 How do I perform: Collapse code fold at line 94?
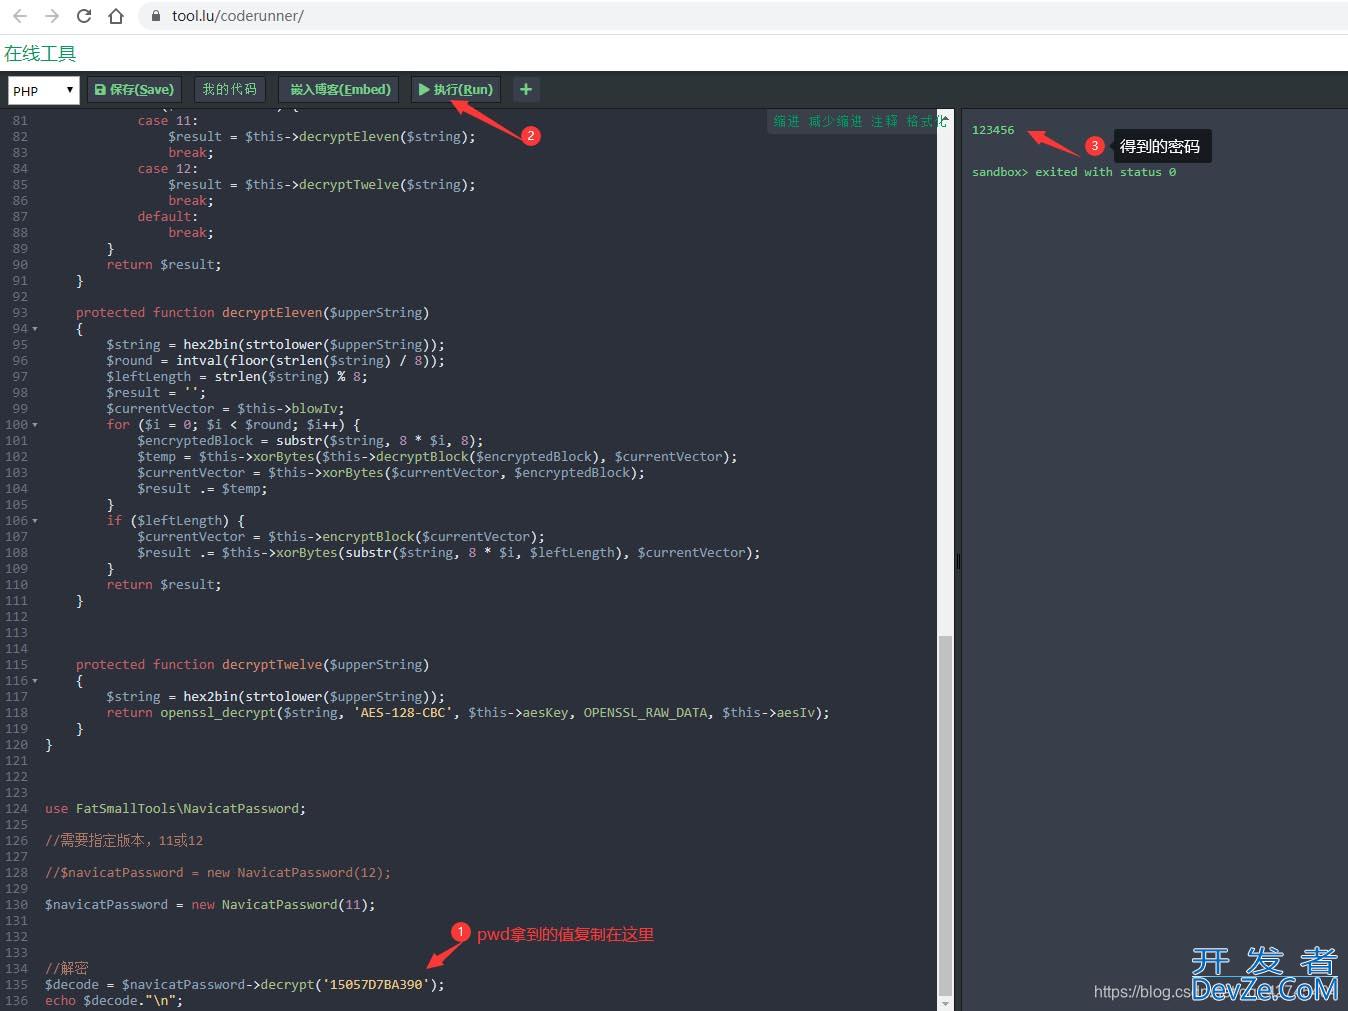(35, 329)
